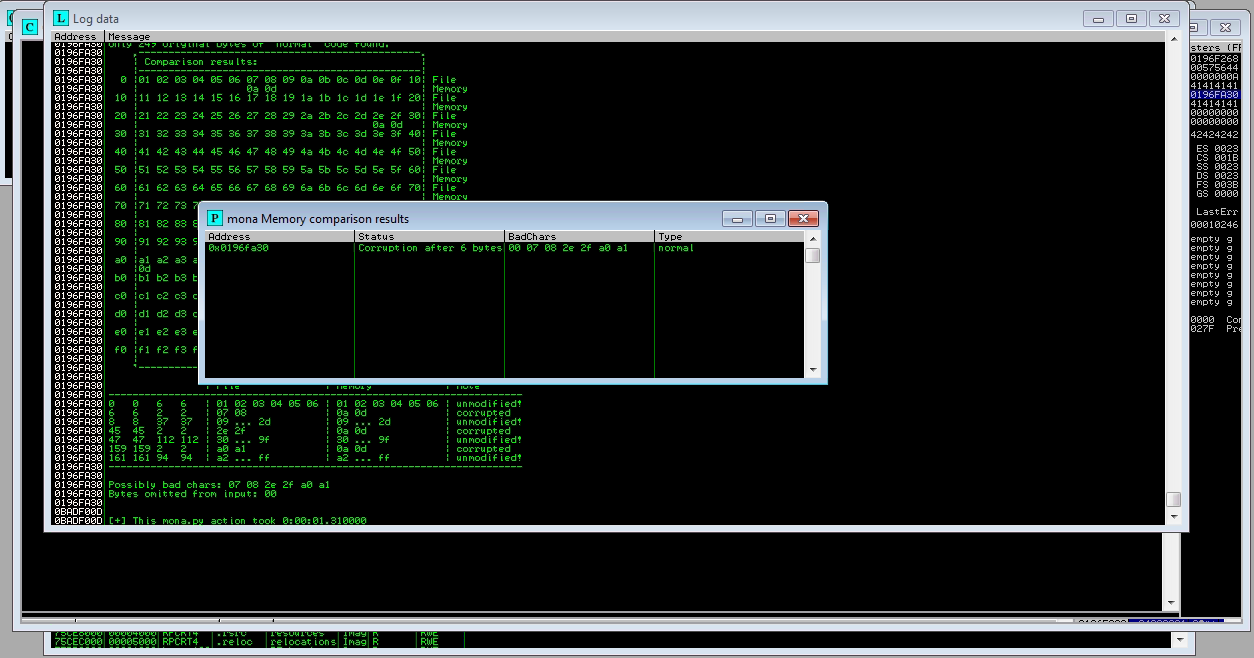Sort by BadChars column in mona results
The height and width of the screenshot is (658, 1254).
coord(580,237)
